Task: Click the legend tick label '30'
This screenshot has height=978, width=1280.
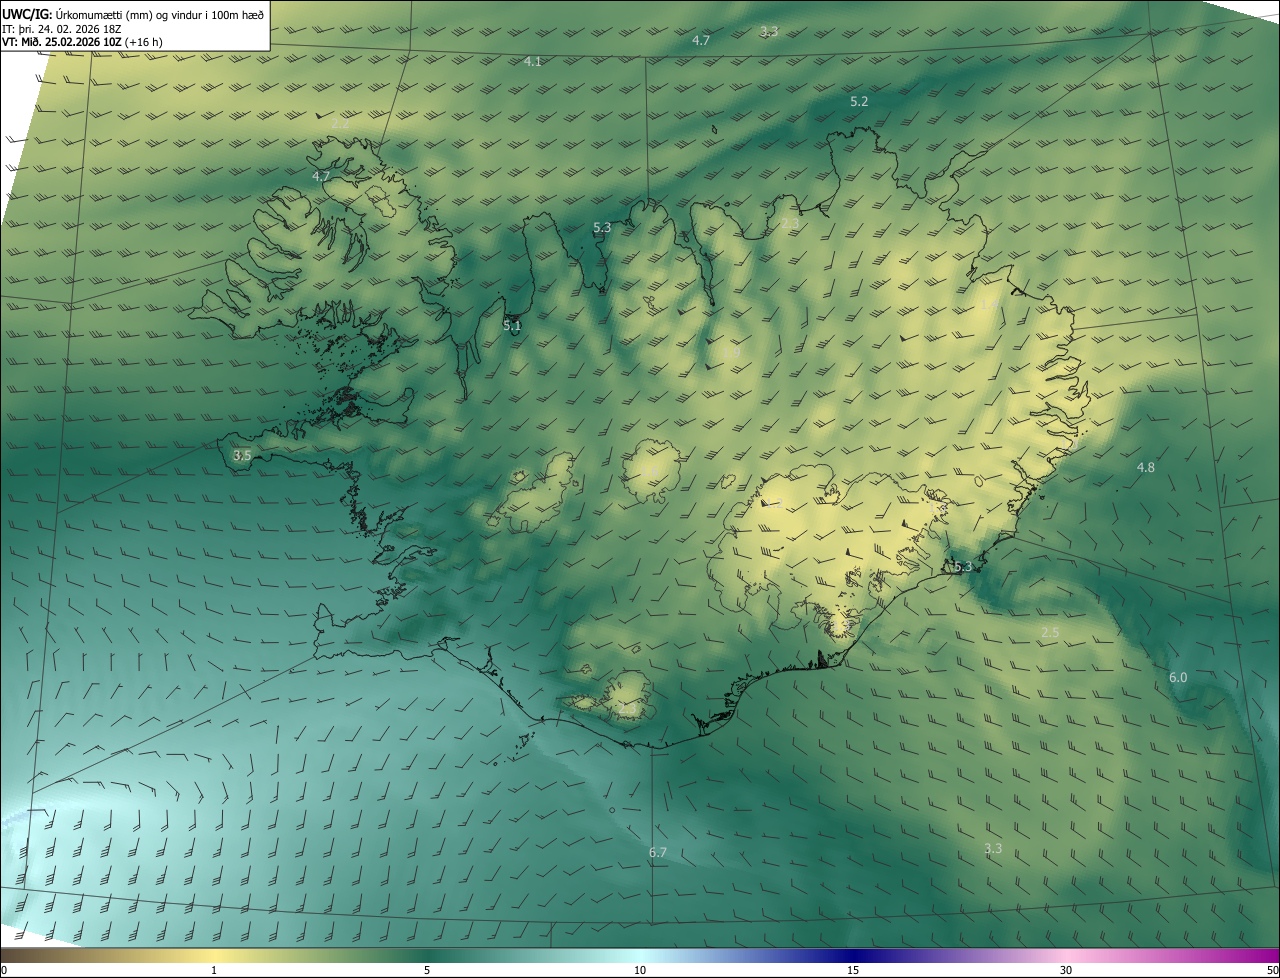Action: 1066,970
